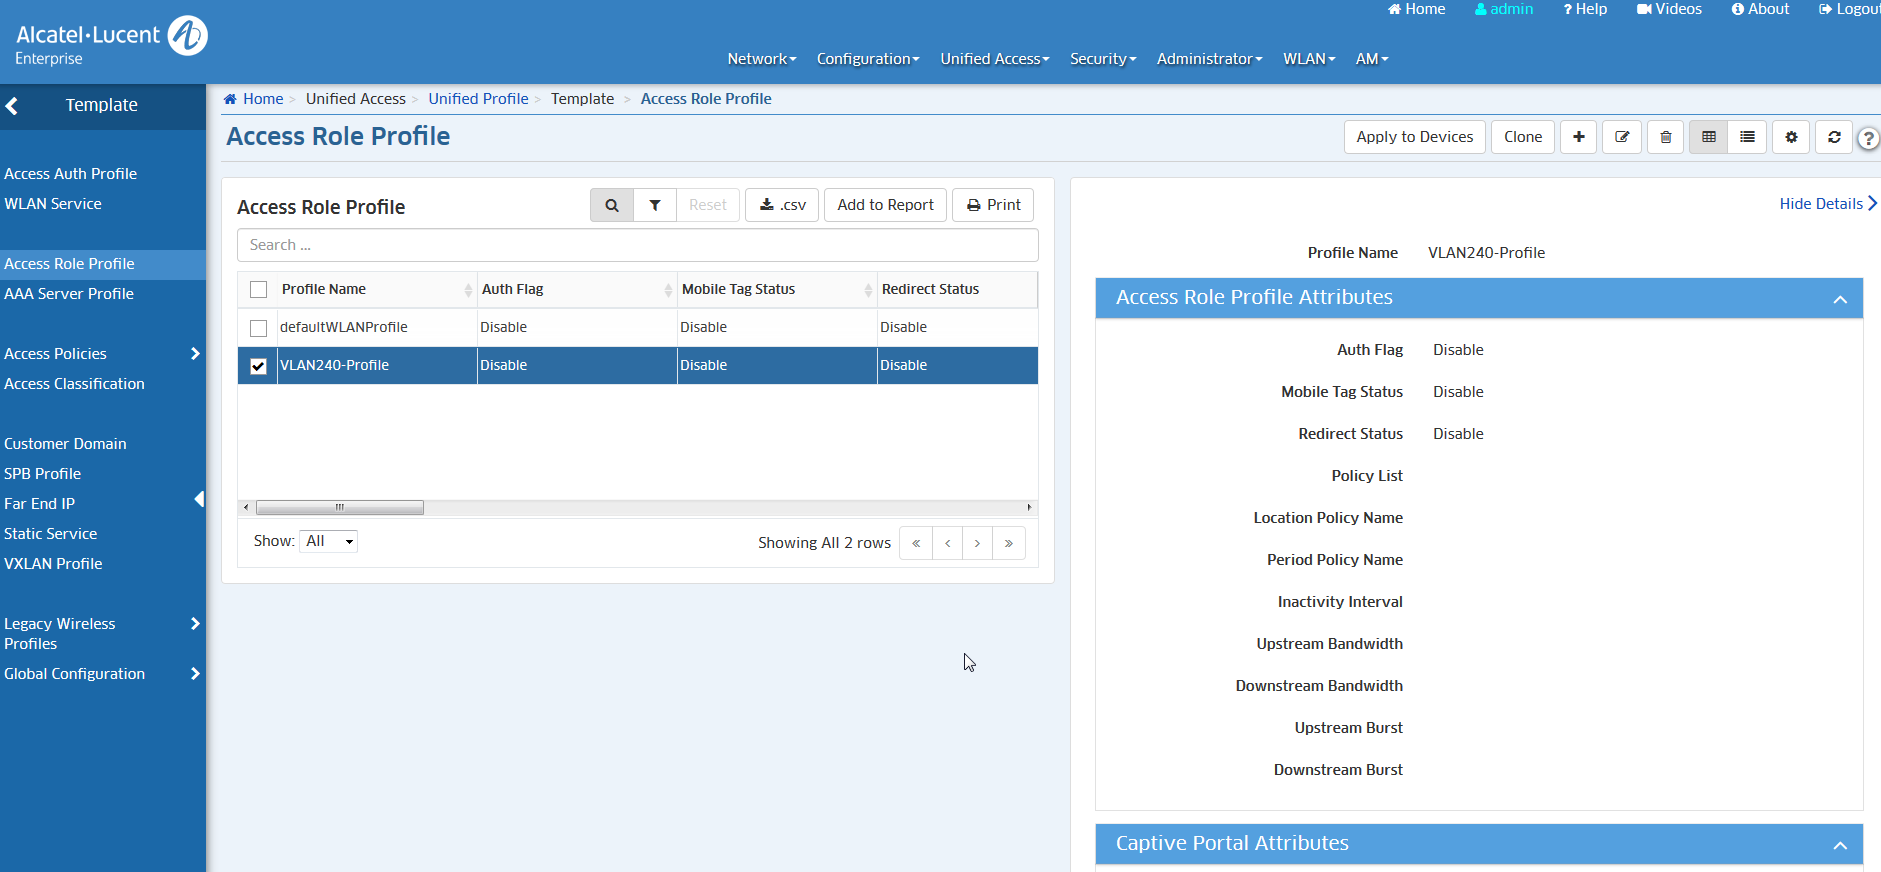Click the table horizontal scrollbar thumb
This screenshot has height=872, width=1881.
pyautogui.click(x=340, y=508)
